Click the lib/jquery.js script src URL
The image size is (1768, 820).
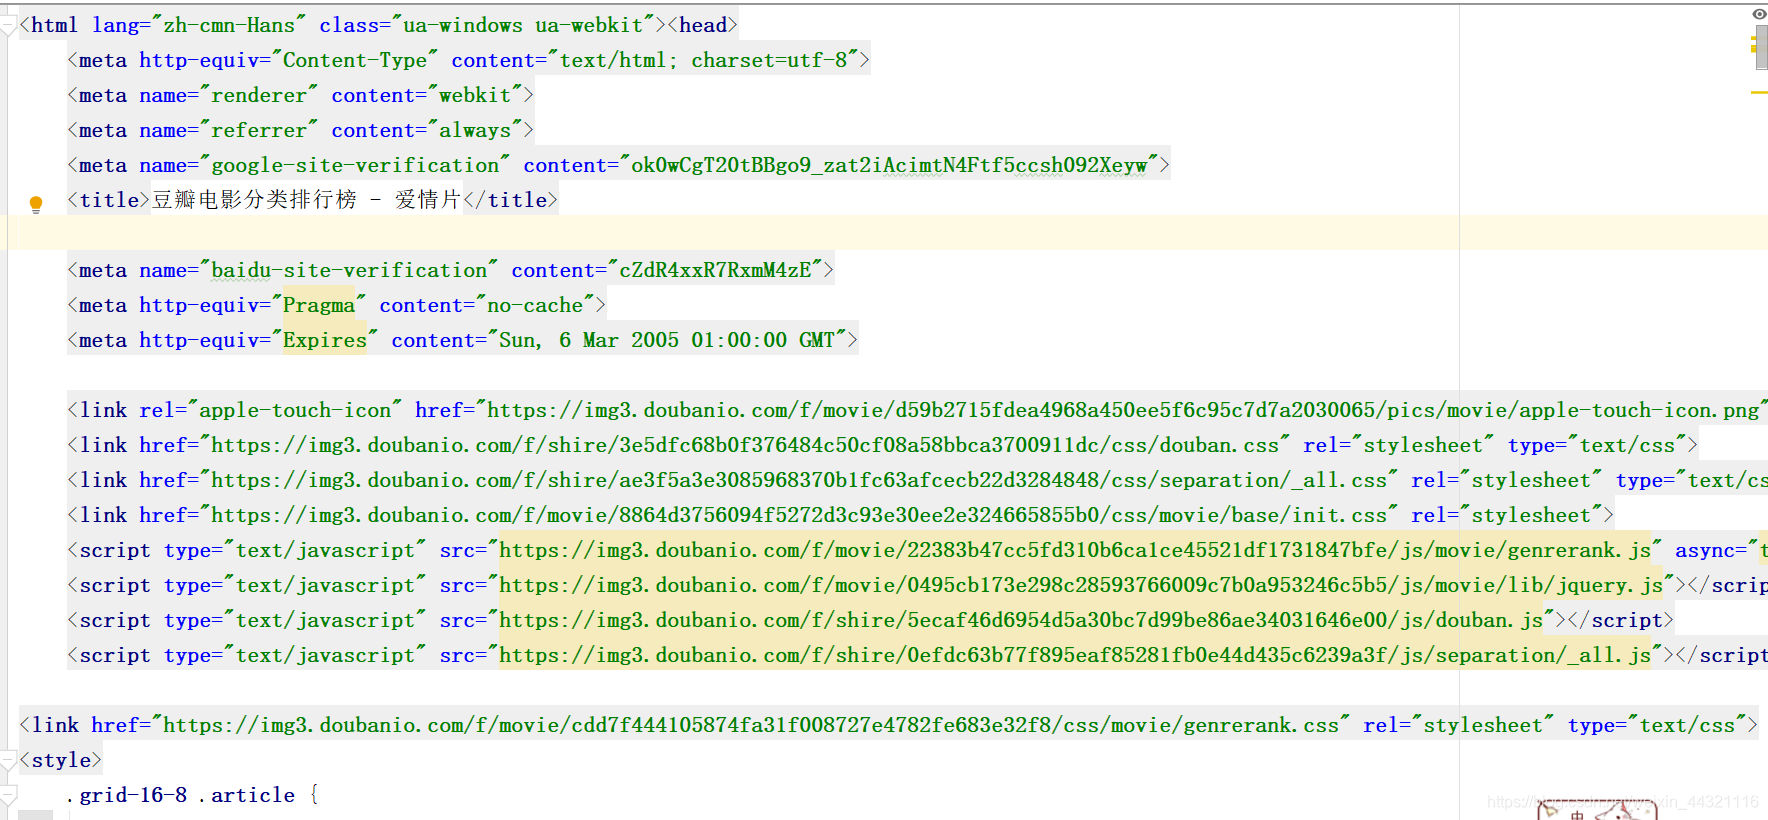(1081, 585)
